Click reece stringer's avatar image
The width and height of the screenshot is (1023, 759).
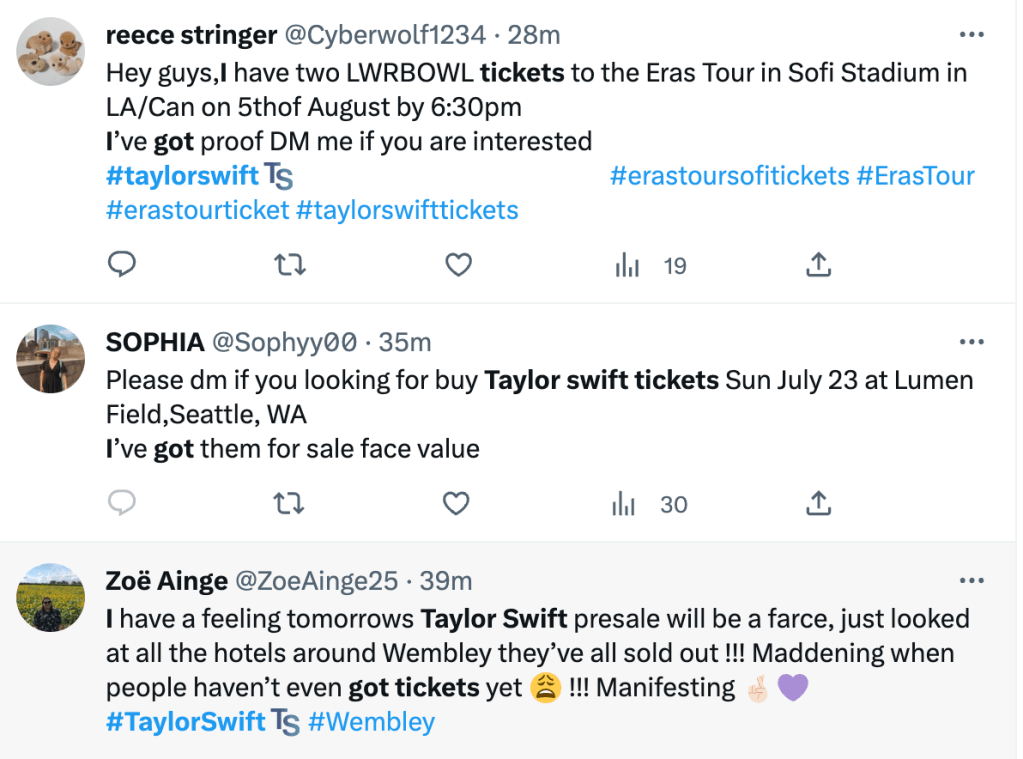click(51, 51)
